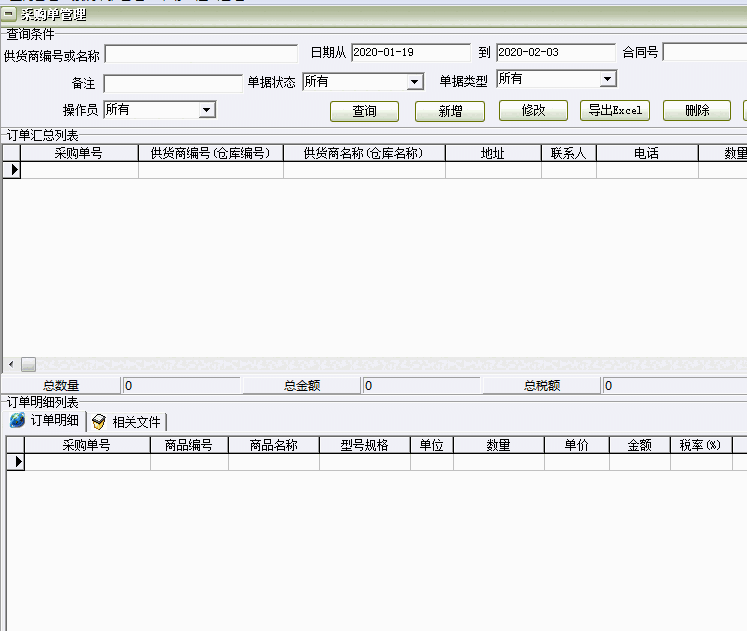
Task: Open the 操作员 dropdown
Action: tap(206, 110)
